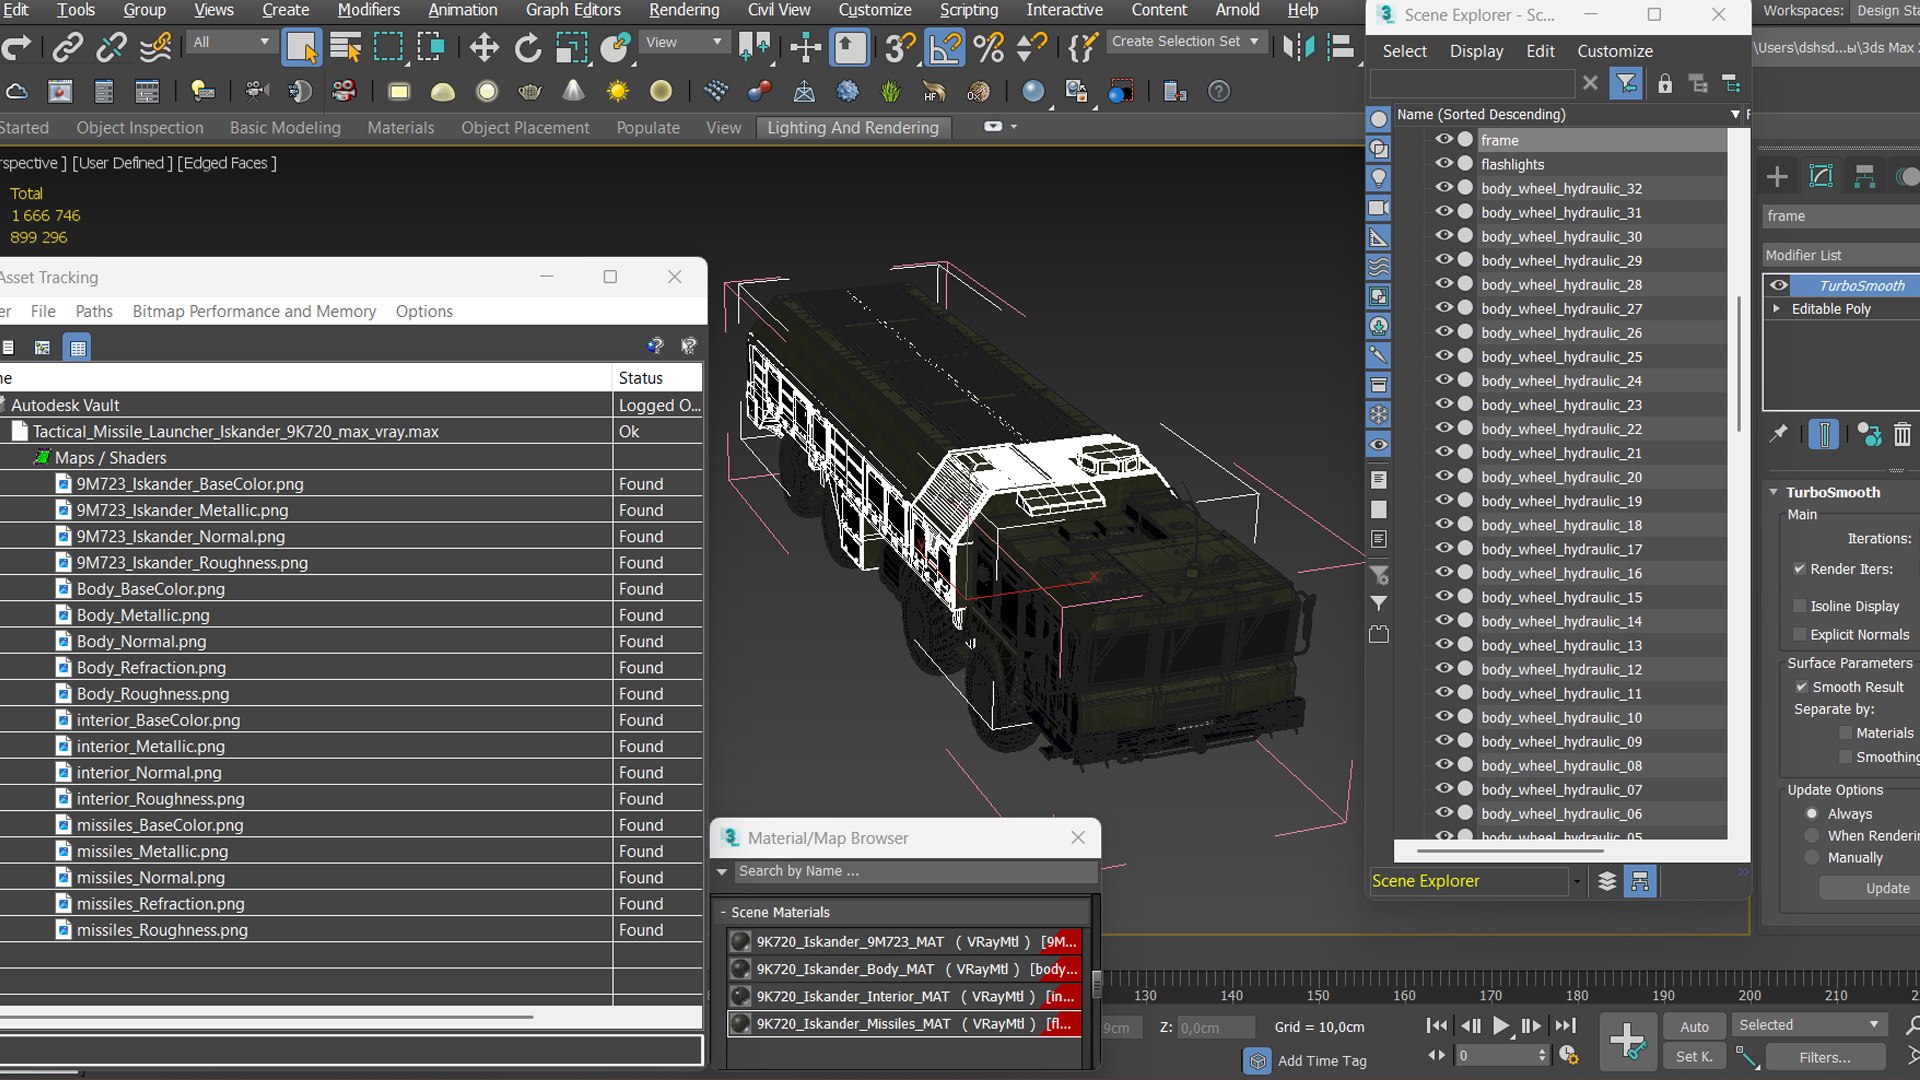Click the help question mark ribbon icon

[1219, 91]
